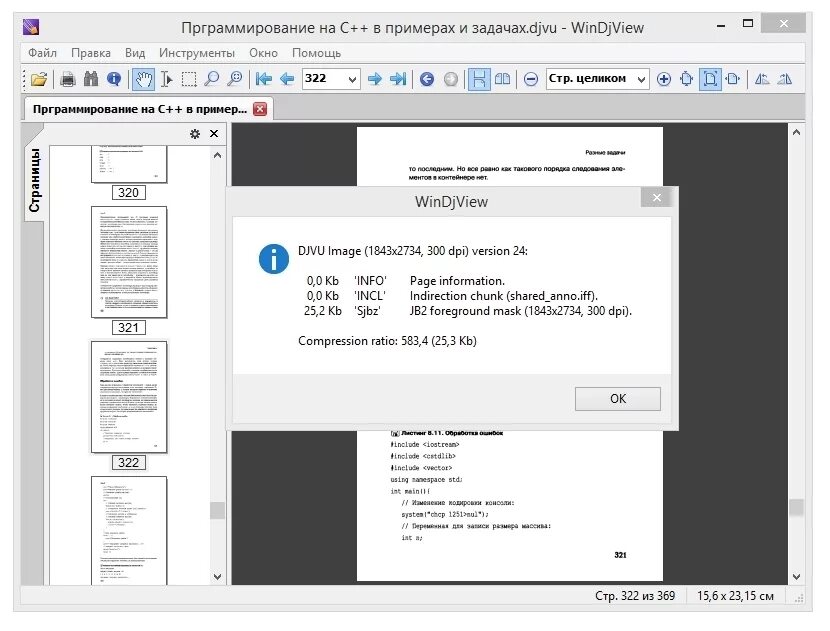Close the thumbnails side panel
Screen dimensions: 830x631
point(214,133)
